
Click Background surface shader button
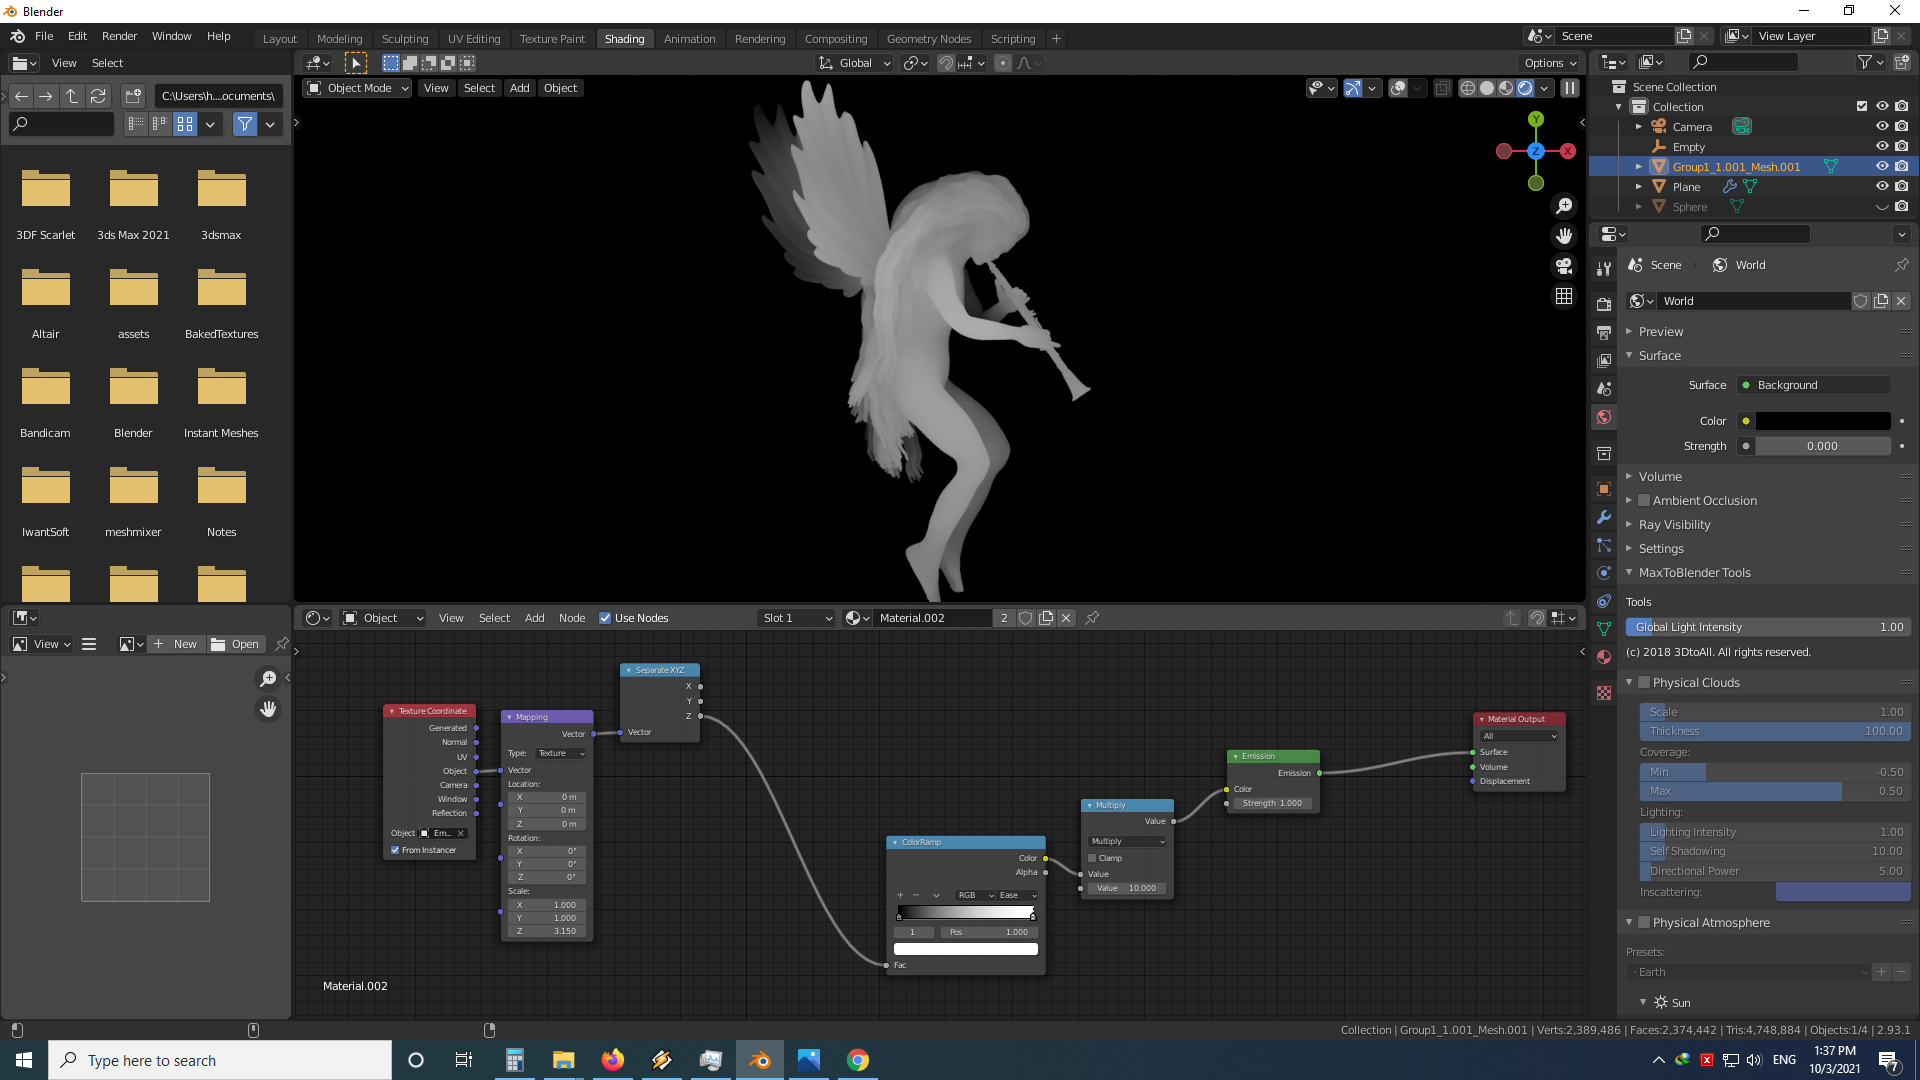pyautogui.click(x=1814, y=385)
